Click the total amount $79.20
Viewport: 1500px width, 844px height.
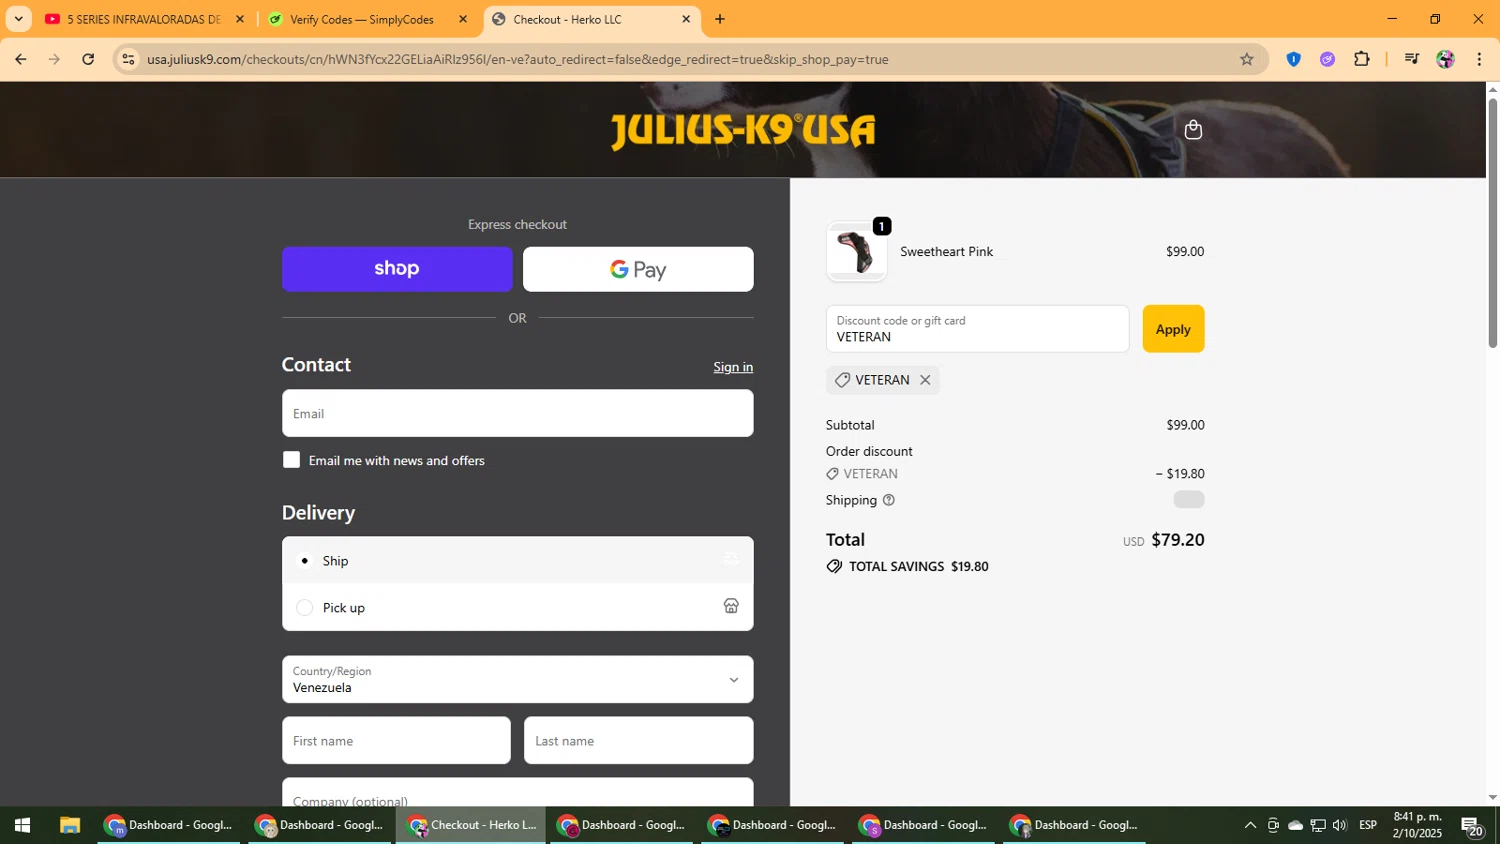click(x=1178, y=540)
